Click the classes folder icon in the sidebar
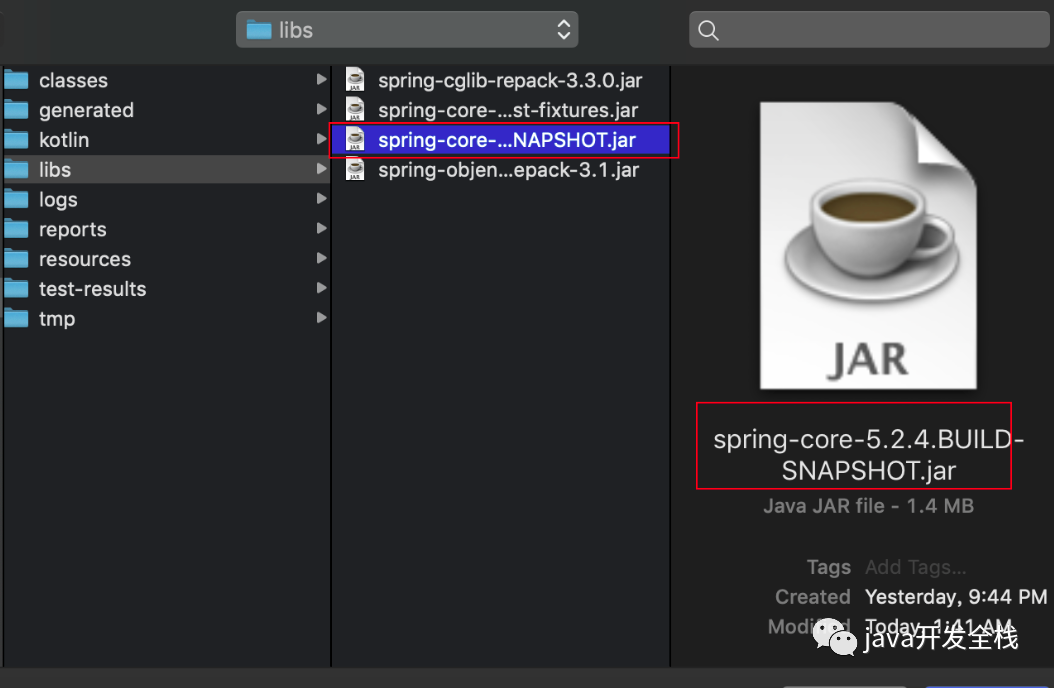This screenshot has height=688, width=1054. click(x=18, y=80)
